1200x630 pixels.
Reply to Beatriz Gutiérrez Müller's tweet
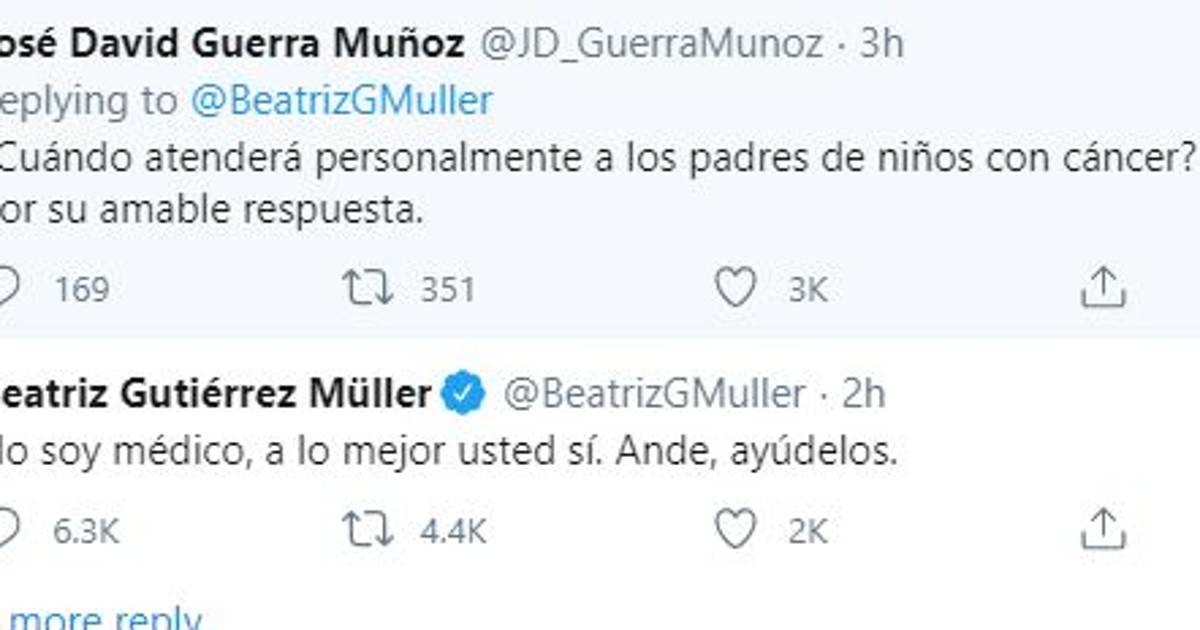pyautogui.click(x=8, y=530)
